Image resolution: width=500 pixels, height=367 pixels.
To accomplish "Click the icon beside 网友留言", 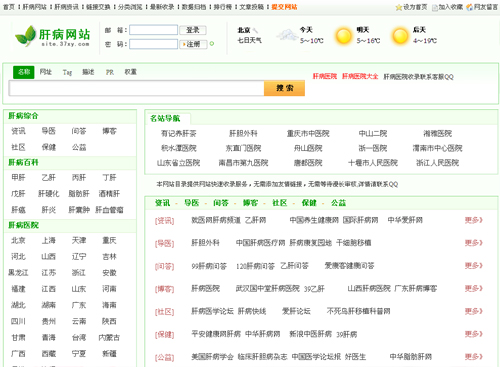I will [x=470, y=7].
